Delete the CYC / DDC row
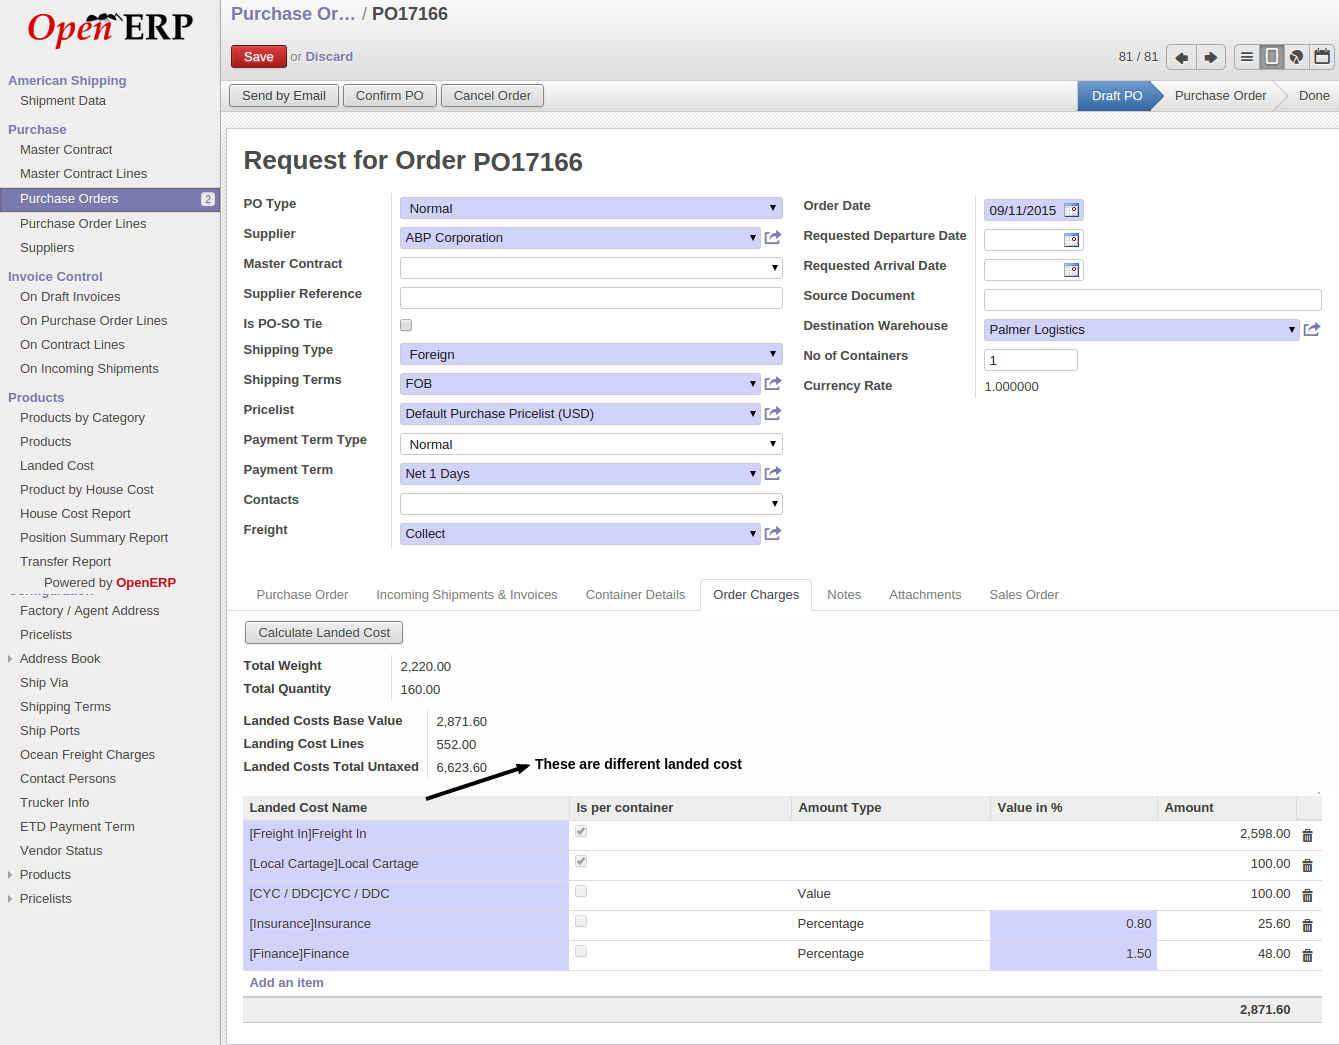1339x1045 pixels. 1307,895
